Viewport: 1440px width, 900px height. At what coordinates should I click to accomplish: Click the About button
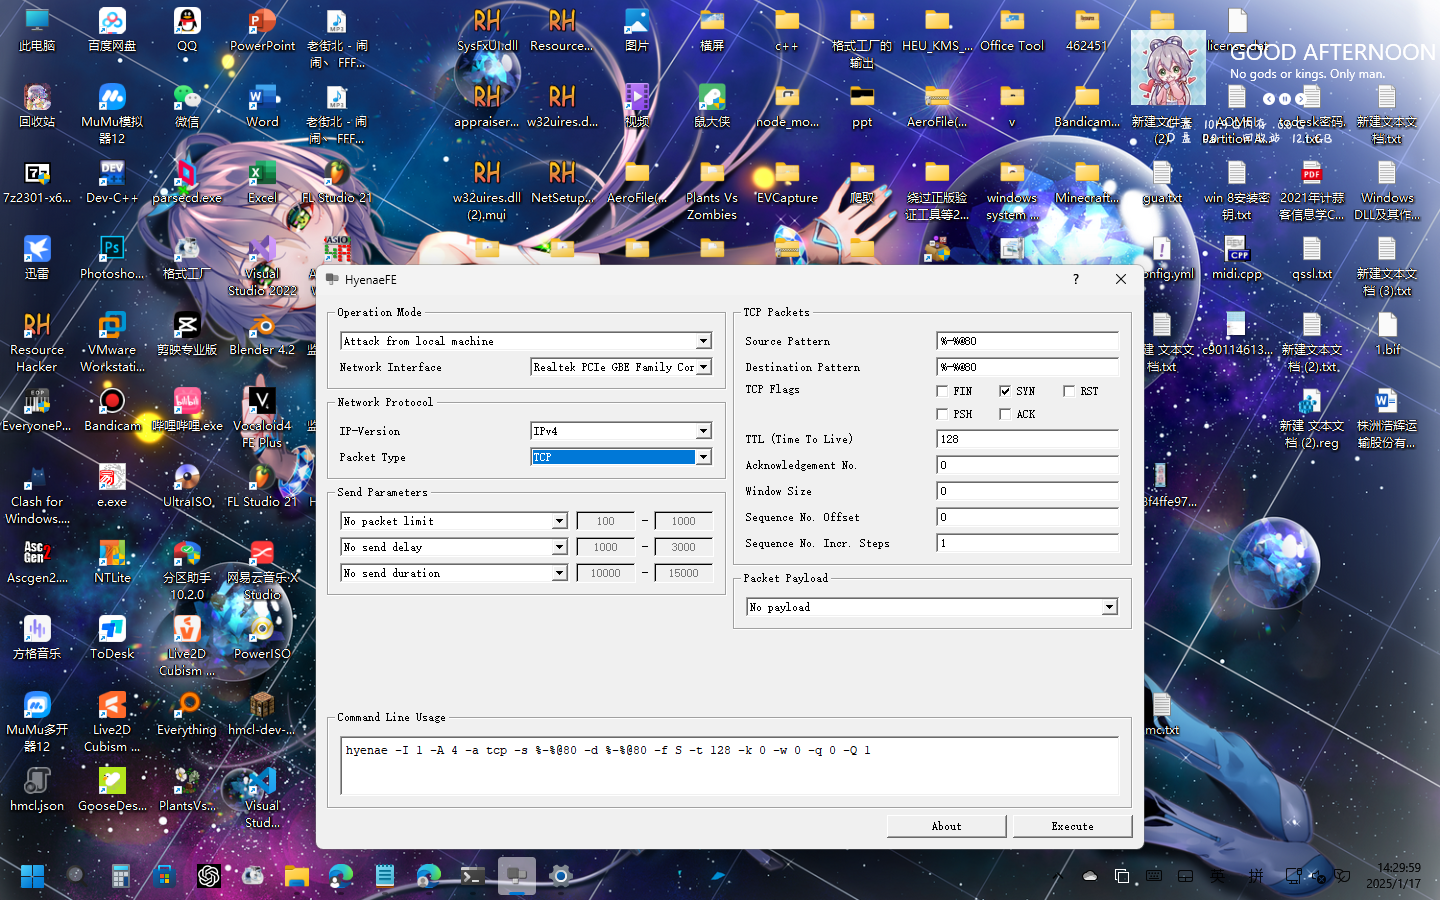(x=946, y=826)
